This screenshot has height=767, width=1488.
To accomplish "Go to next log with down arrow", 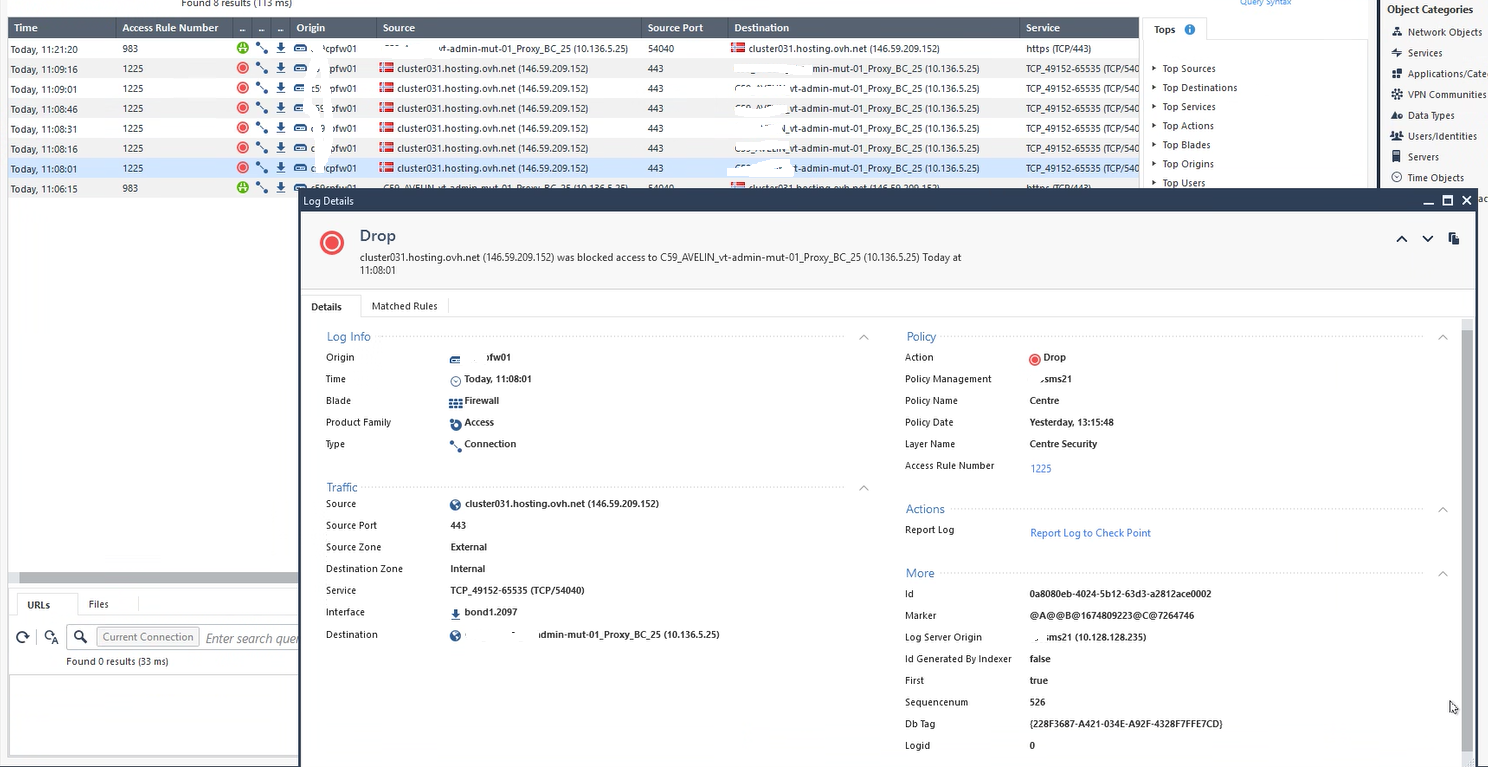I will click(1427, 239).
